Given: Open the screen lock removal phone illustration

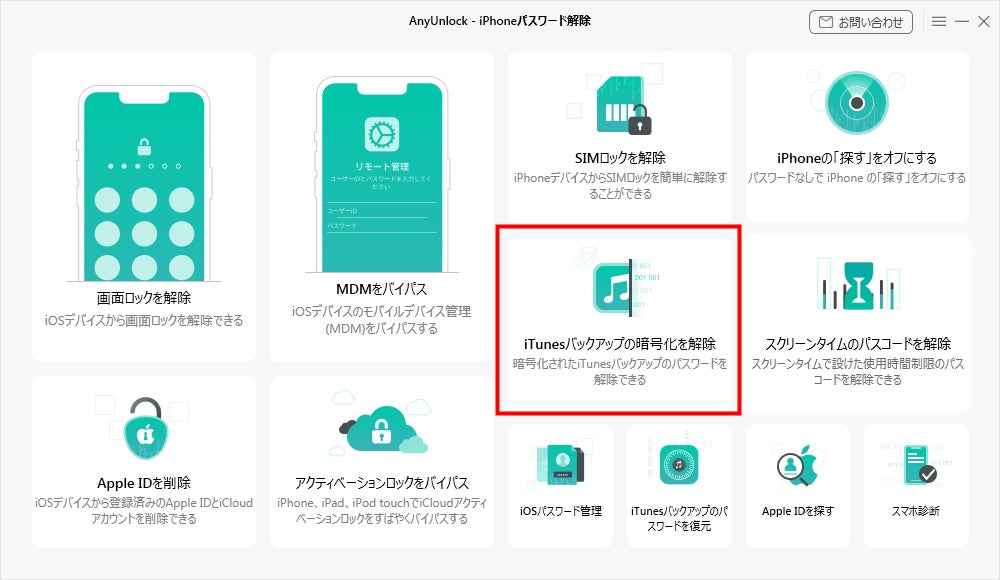Looking at the screenshot, I should coord(144,184).
